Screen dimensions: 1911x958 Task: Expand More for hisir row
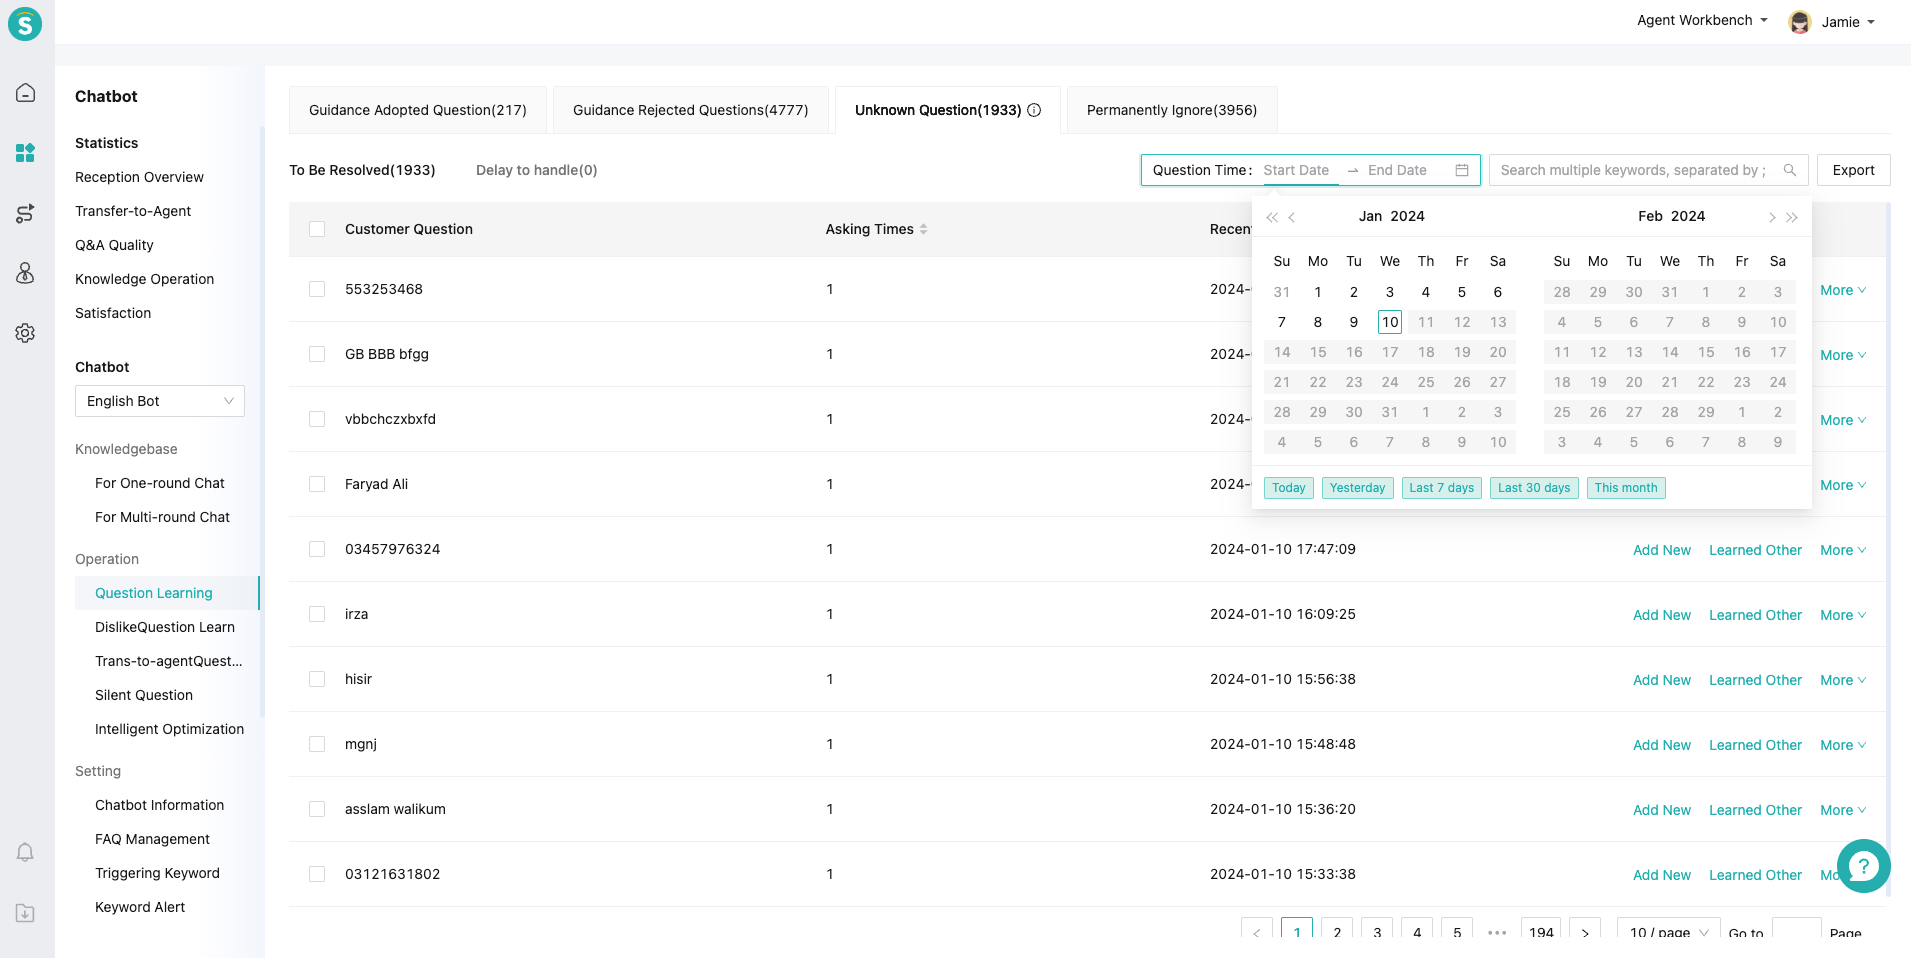tap(1843, 680)
